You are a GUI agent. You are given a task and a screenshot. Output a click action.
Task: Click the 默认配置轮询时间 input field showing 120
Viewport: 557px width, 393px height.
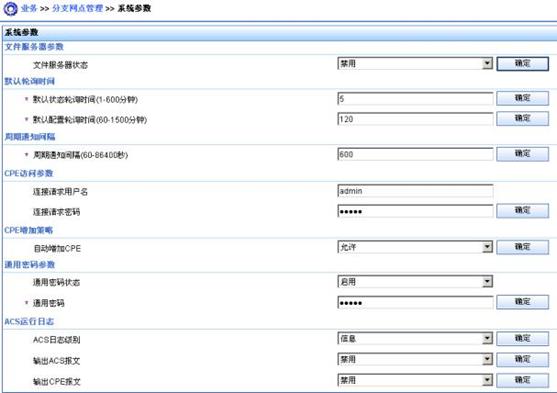coord(415,119)
